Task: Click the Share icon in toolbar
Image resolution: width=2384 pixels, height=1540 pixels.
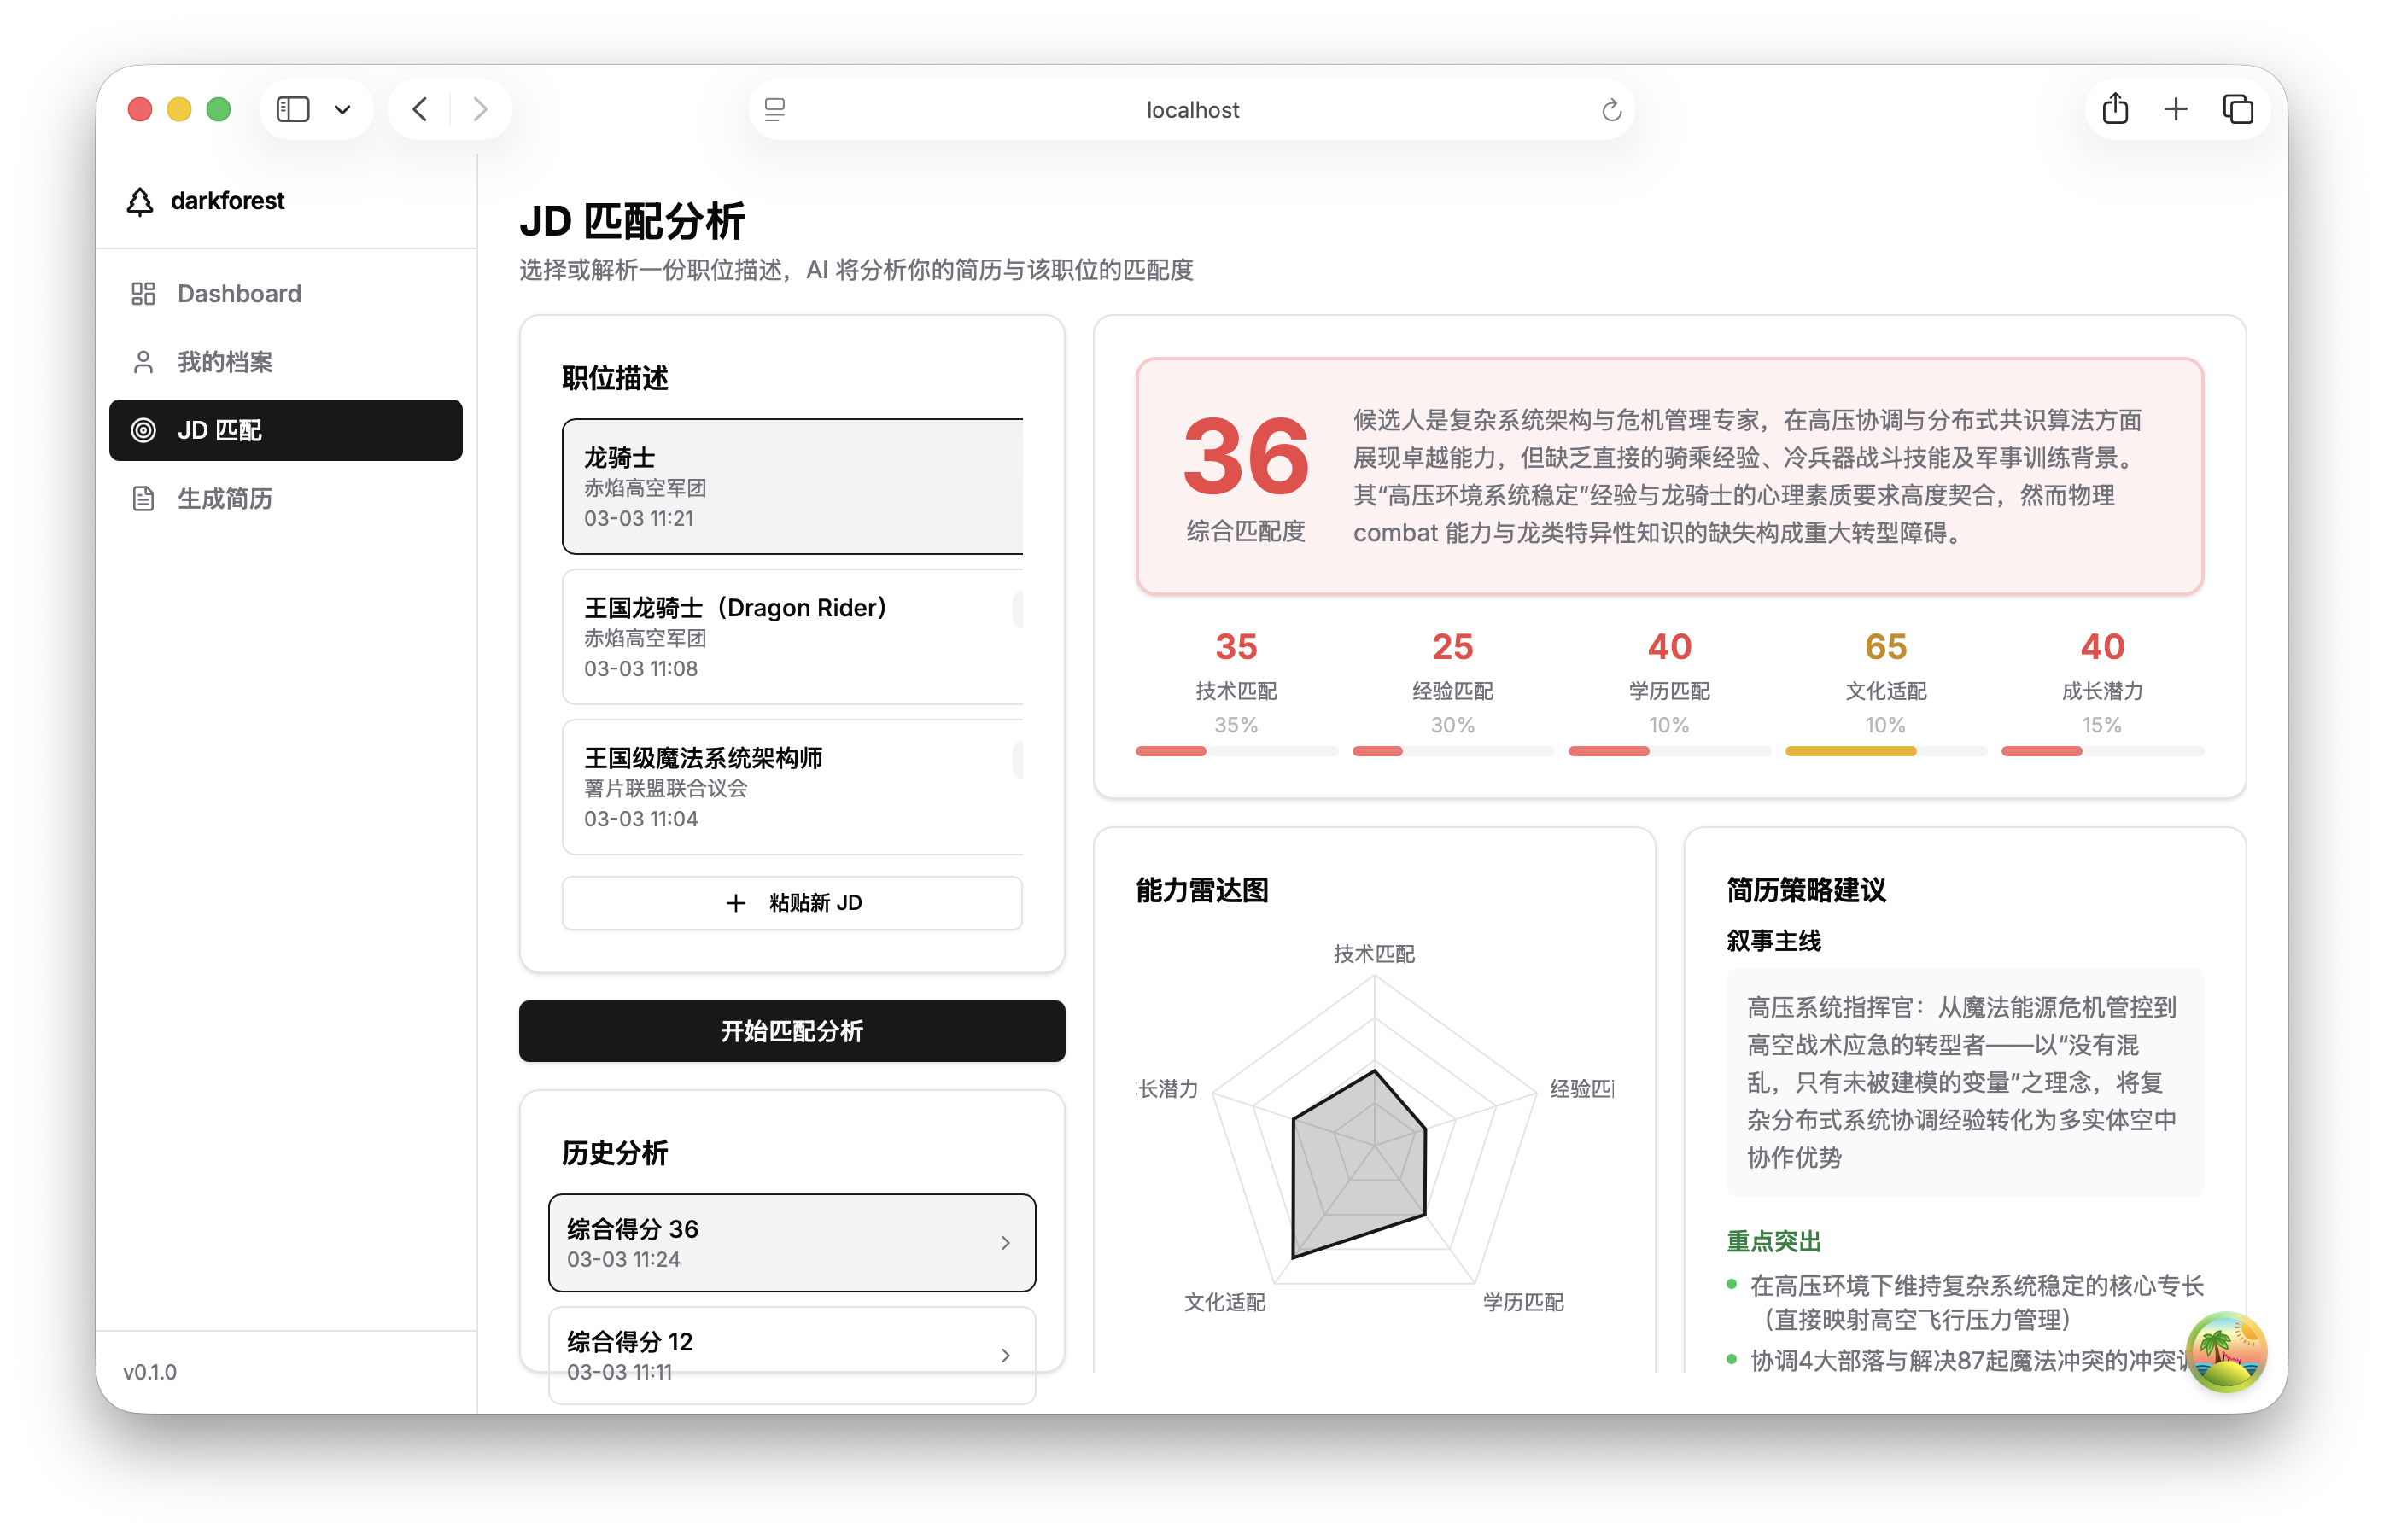Action: tap(2115, 109)
